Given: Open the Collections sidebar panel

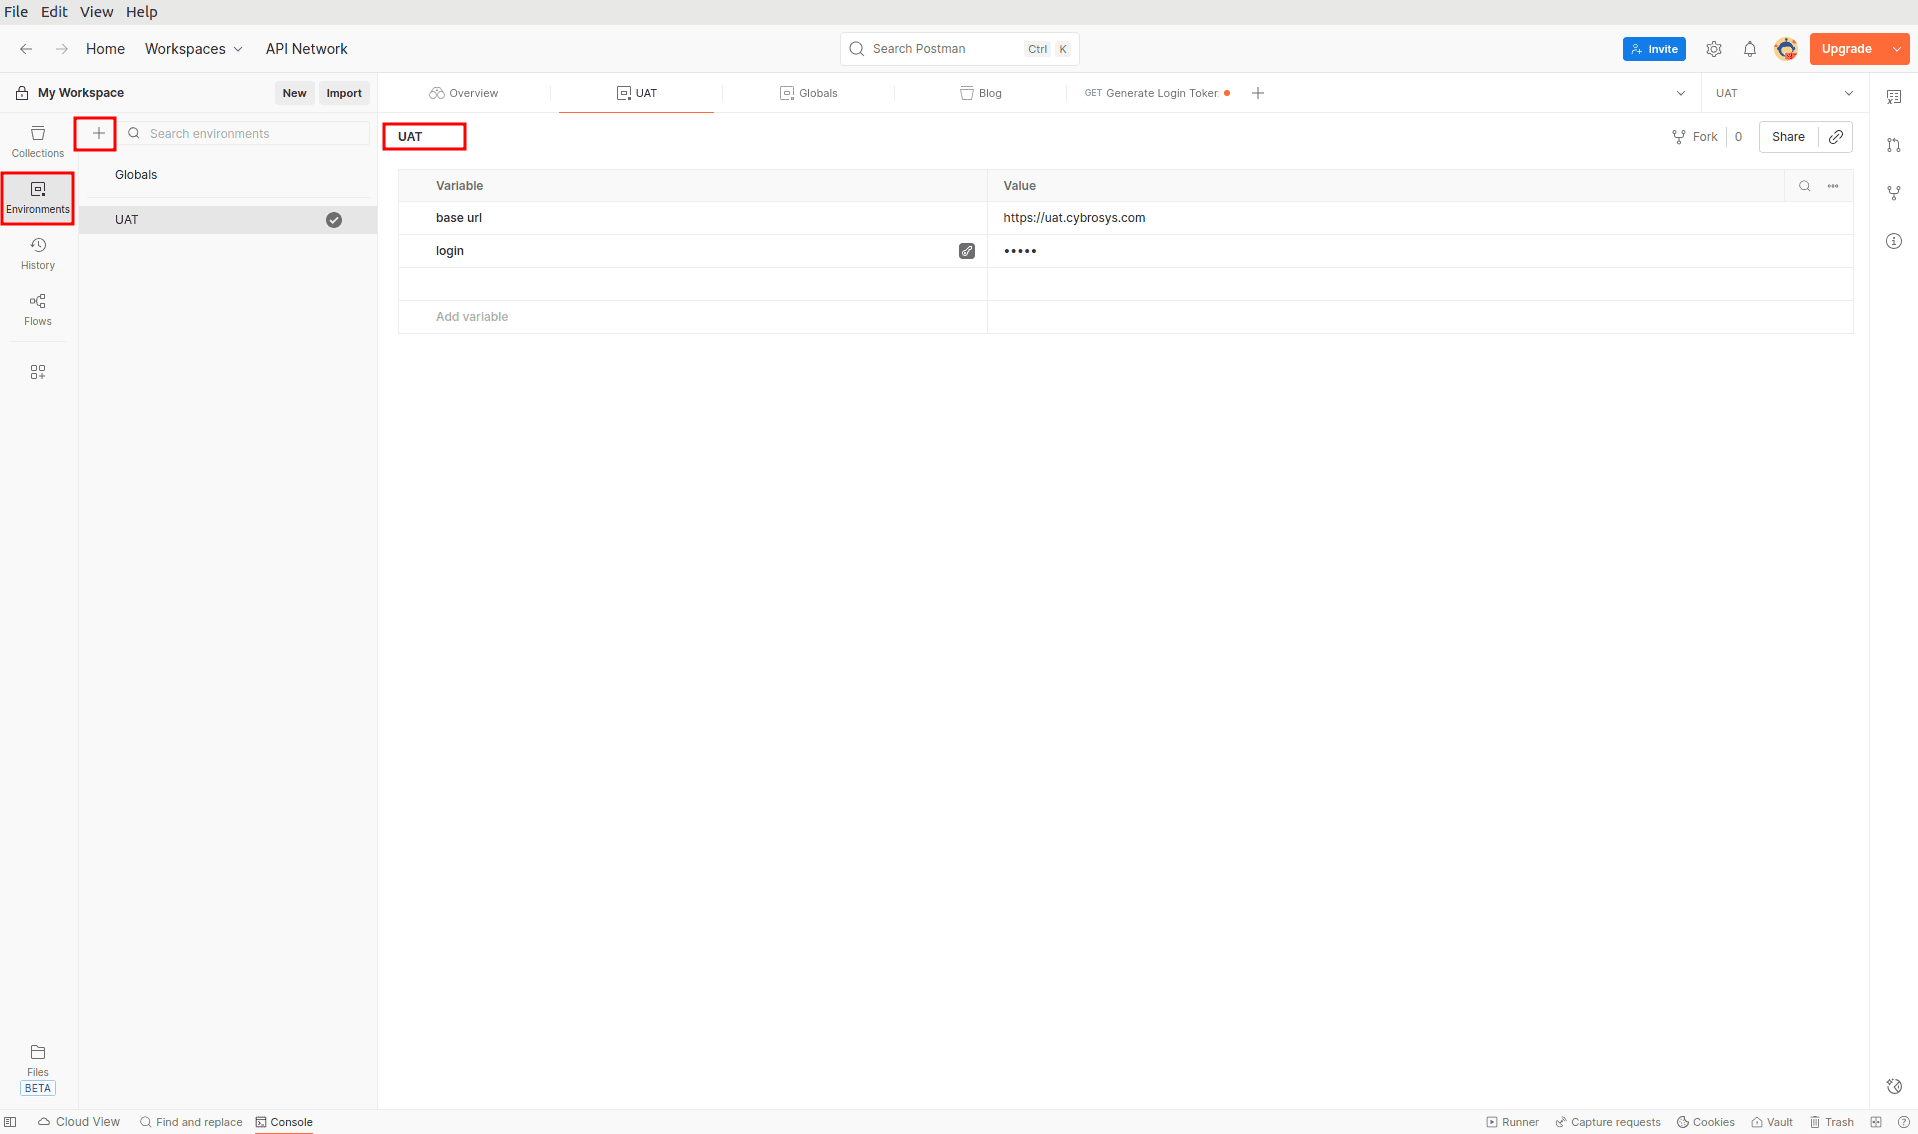Looking at the screenshot, I should point(37,140).
